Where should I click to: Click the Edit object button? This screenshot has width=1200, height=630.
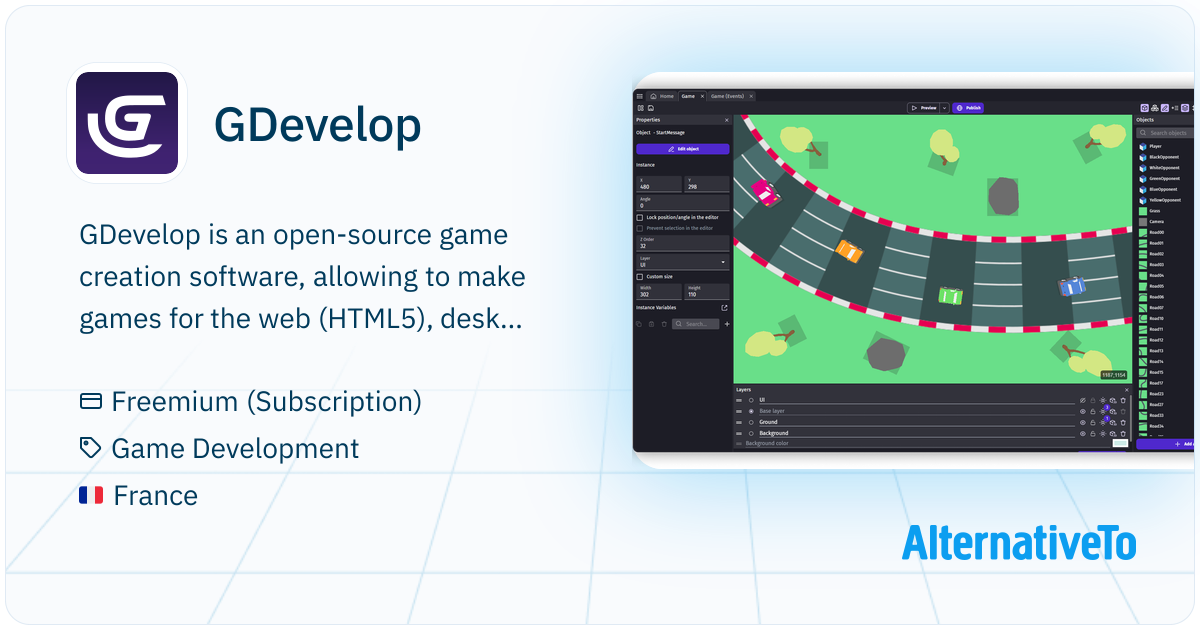point(683,149)
